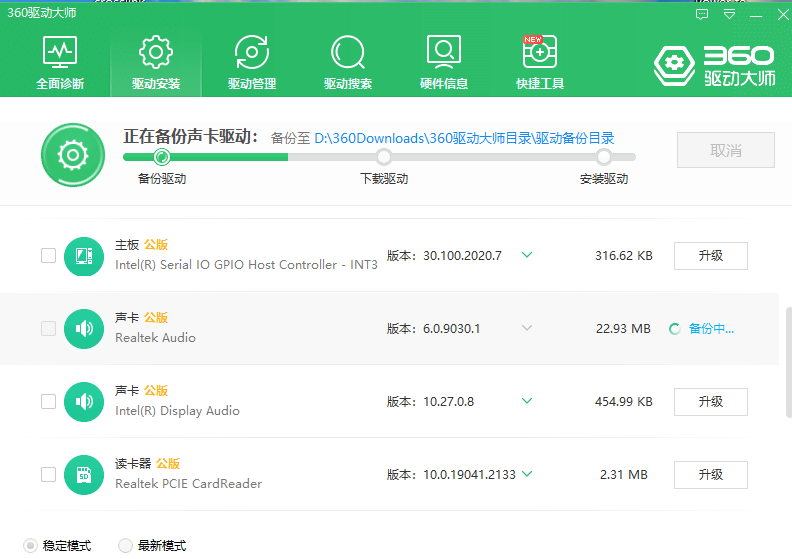Open the 全面诊断 diagnosis monitor icon
Screen dimensions: 792x559
coord(60,52)
